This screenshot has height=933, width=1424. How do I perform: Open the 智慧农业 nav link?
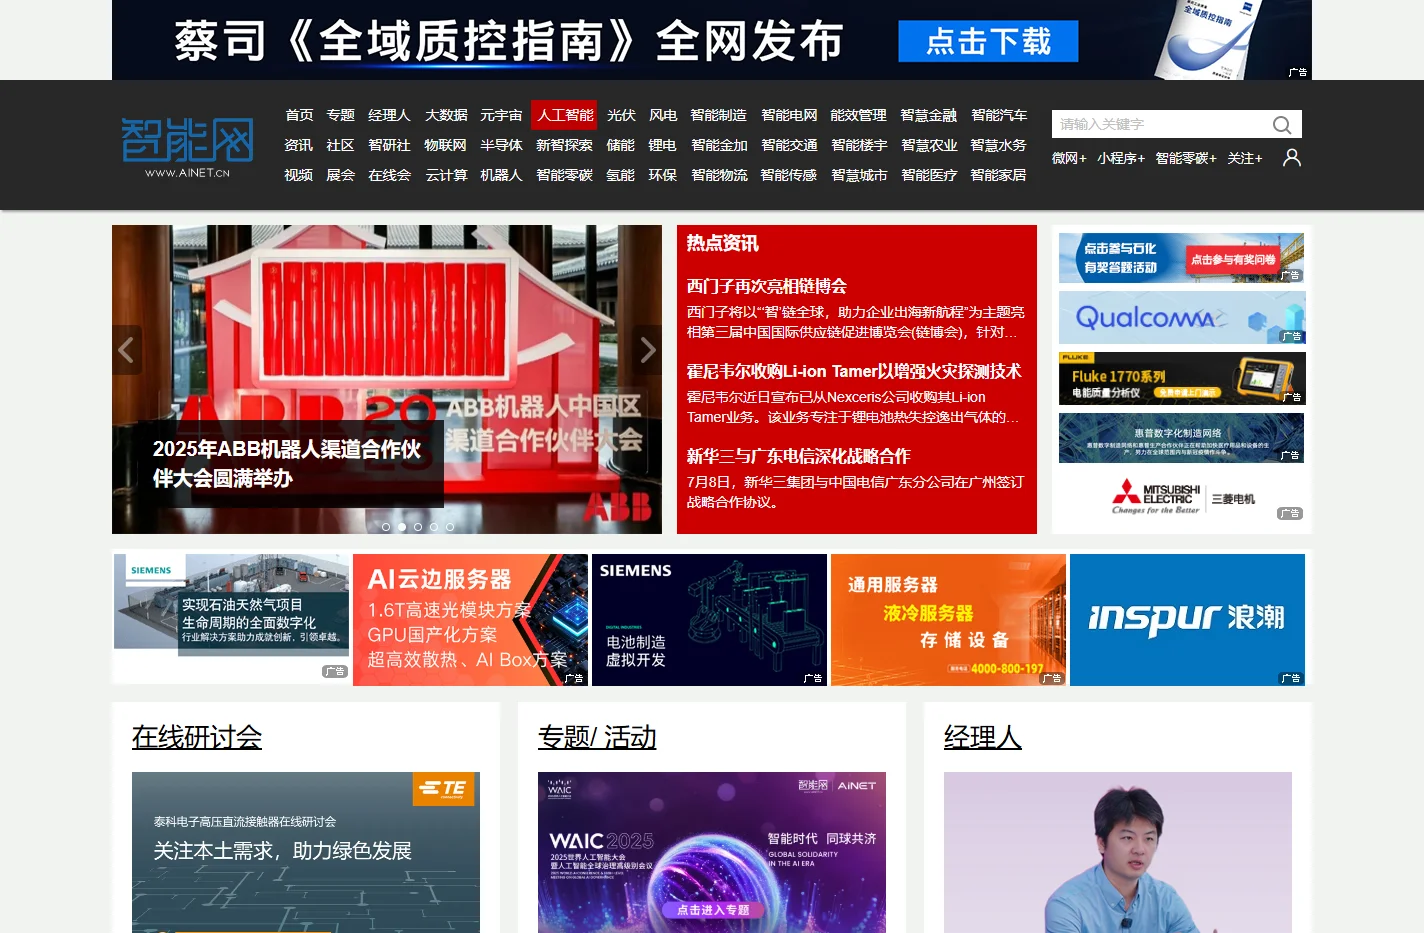pyautogui.click(x=929, y=145)
